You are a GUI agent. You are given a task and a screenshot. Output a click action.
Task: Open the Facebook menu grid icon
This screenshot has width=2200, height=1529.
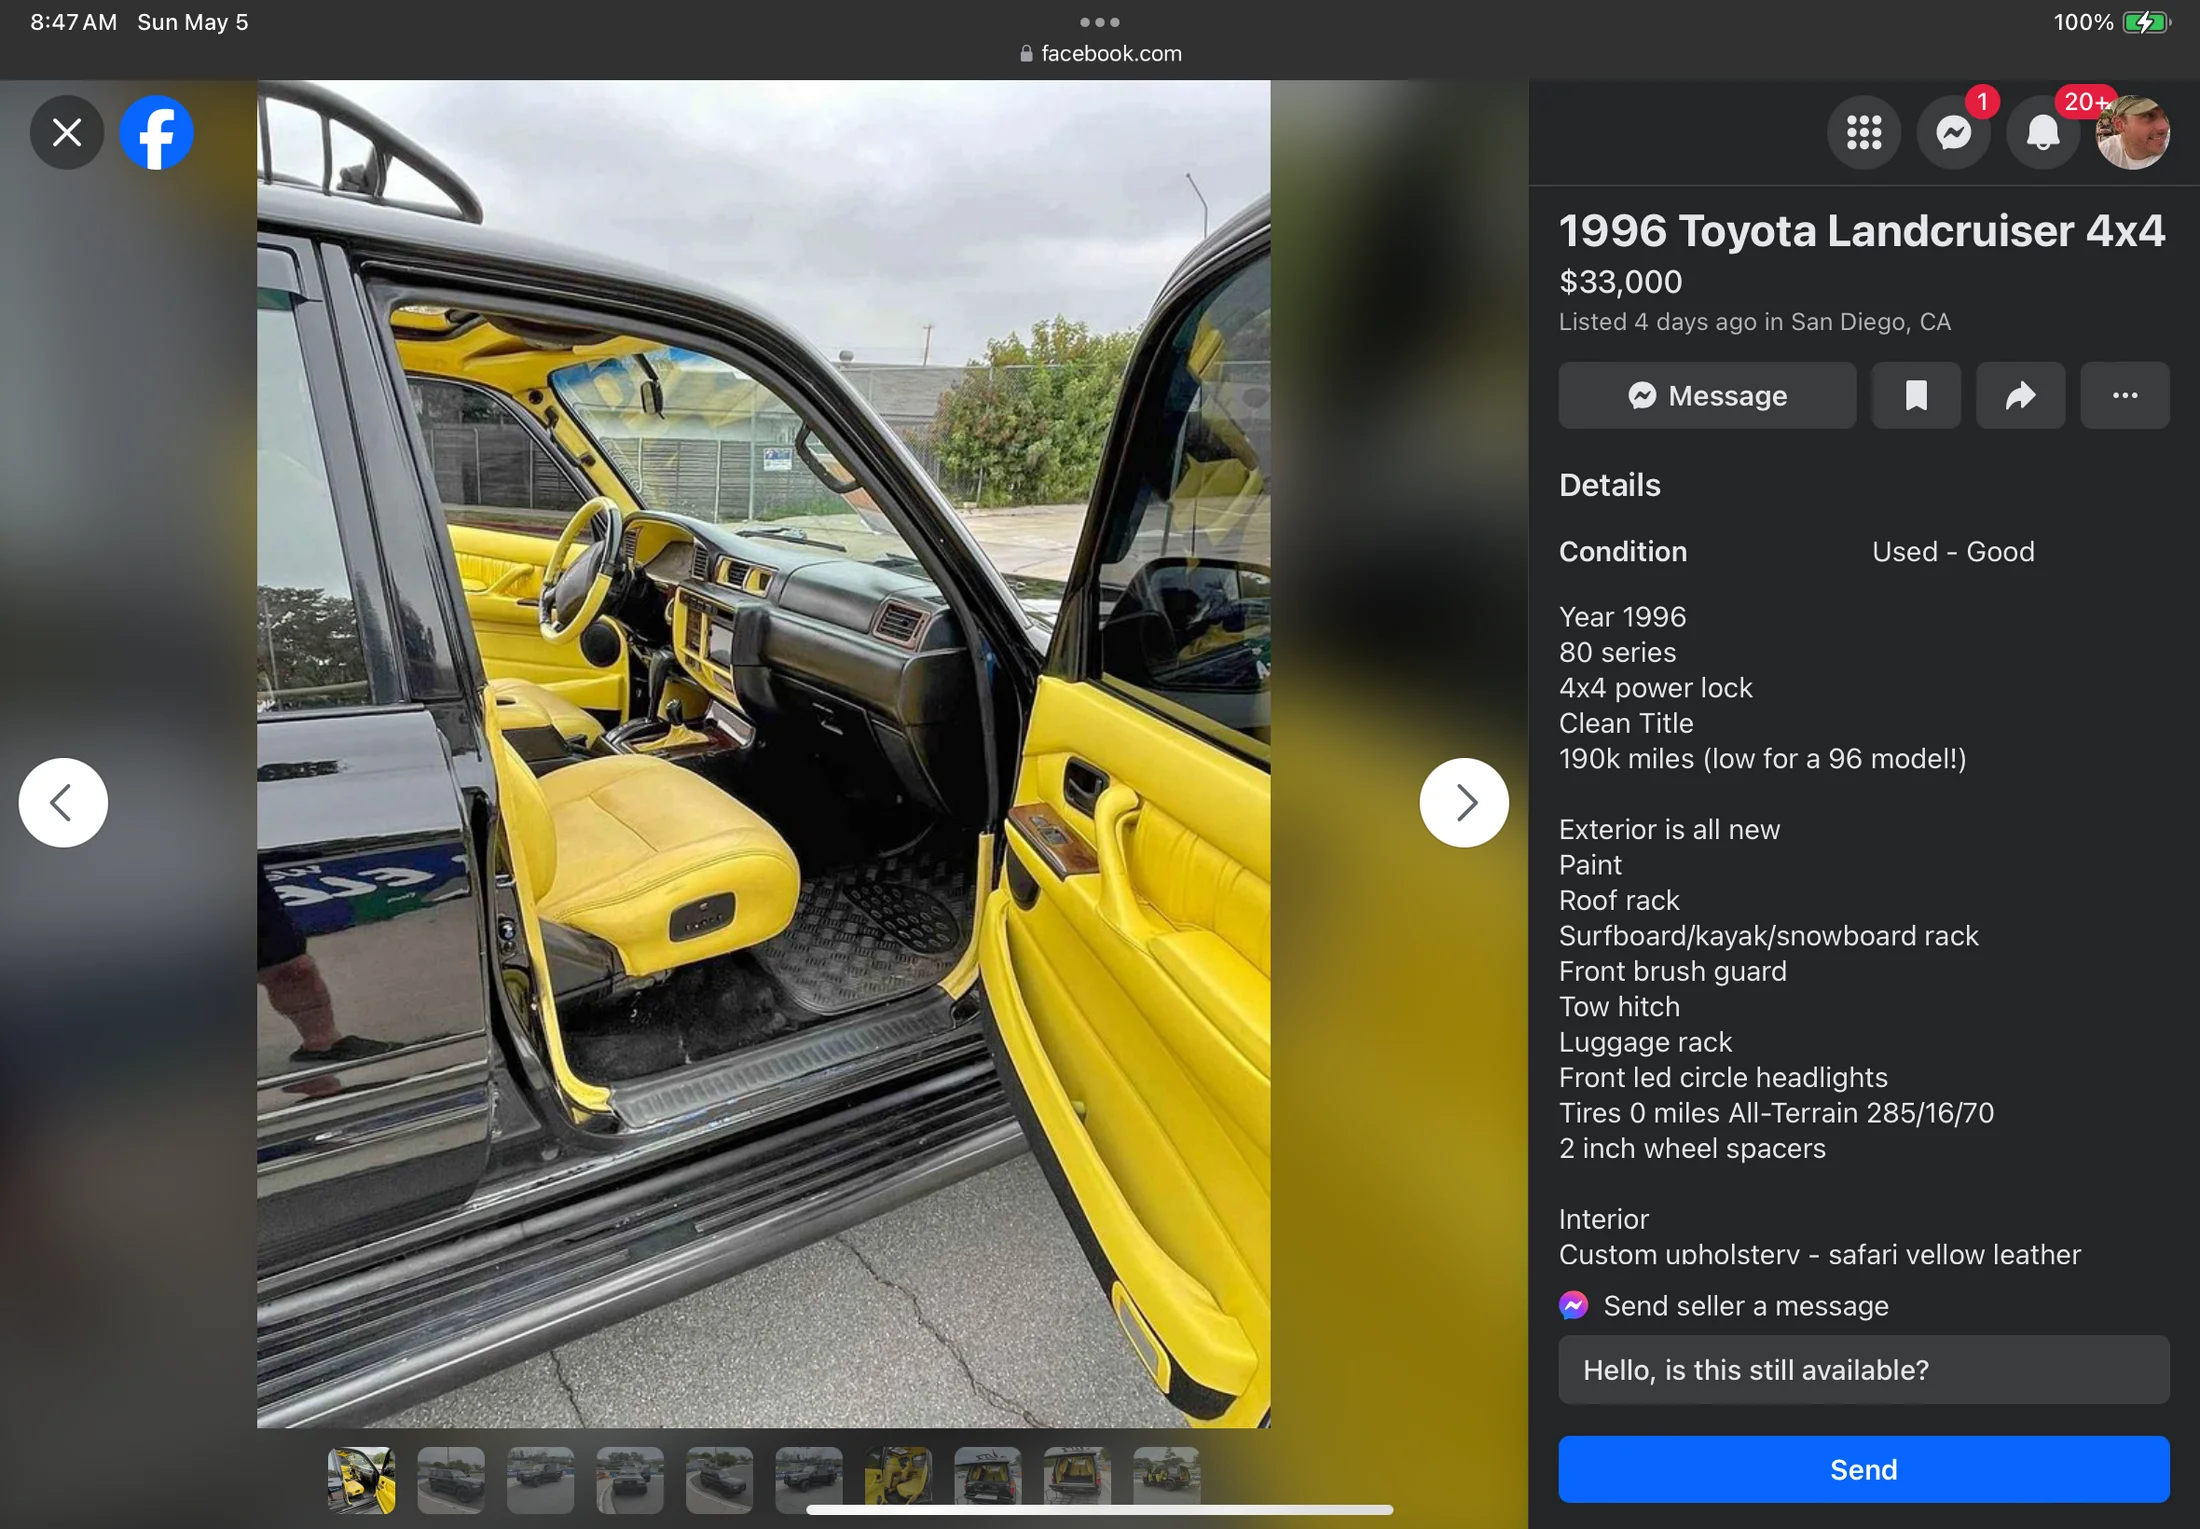click(x=1863, y=132)
